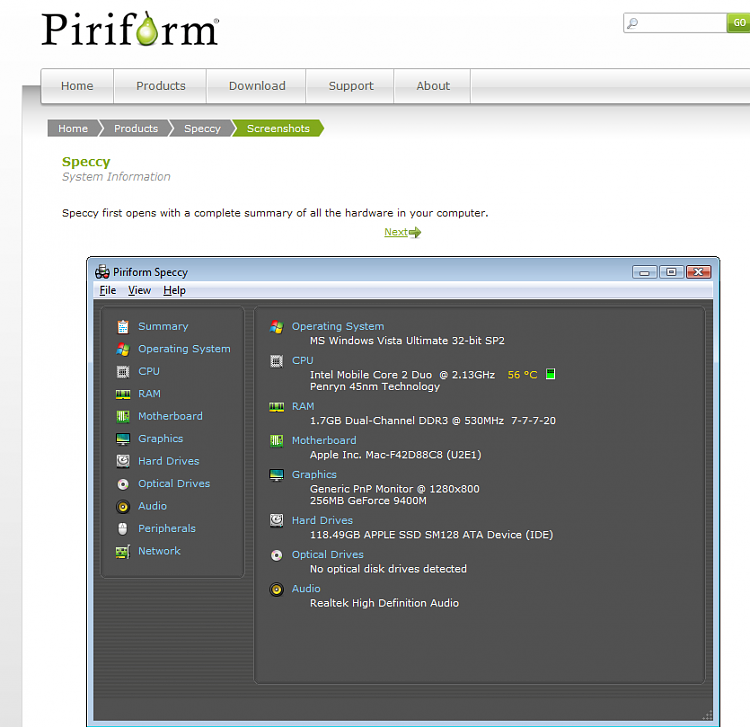
Task: Open the Products navigation tab
Action: (161, 86)
